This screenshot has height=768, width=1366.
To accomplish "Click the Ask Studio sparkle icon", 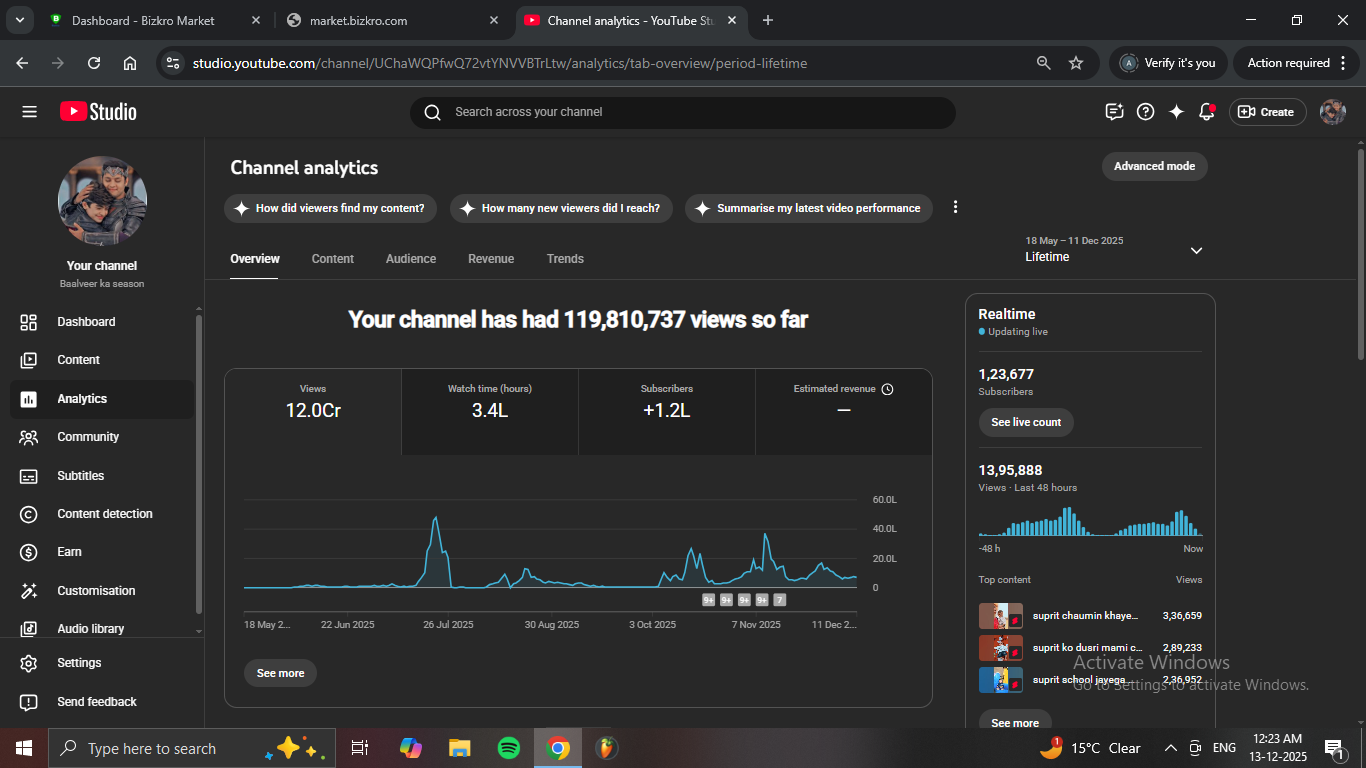I will pos(1176,112).
